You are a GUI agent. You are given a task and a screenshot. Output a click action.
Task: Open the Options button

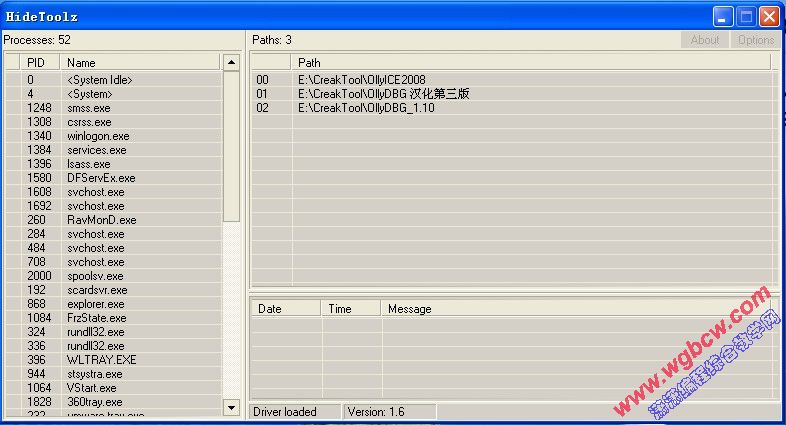coord(755,40)
